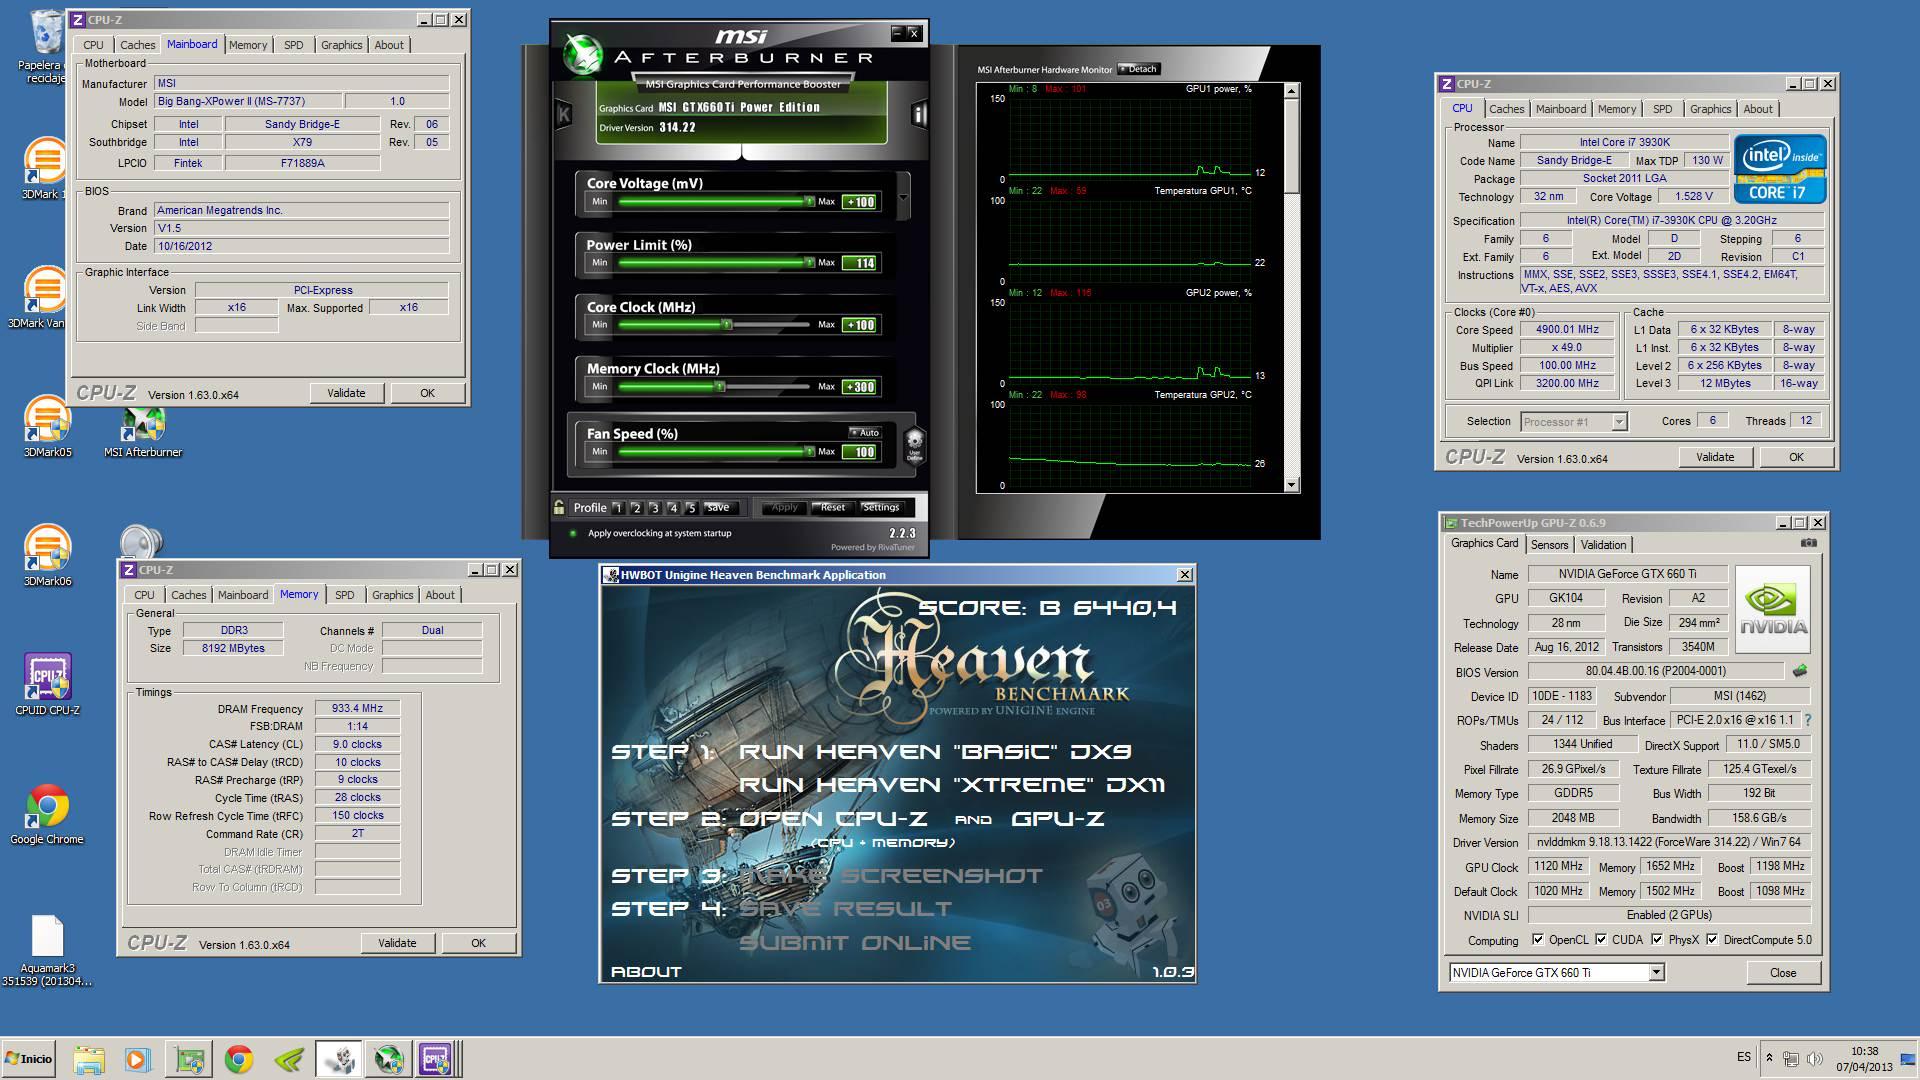Open the Google Chrome desktop shortcut
Screen dimensions: 1920x1080
(47, 814)
